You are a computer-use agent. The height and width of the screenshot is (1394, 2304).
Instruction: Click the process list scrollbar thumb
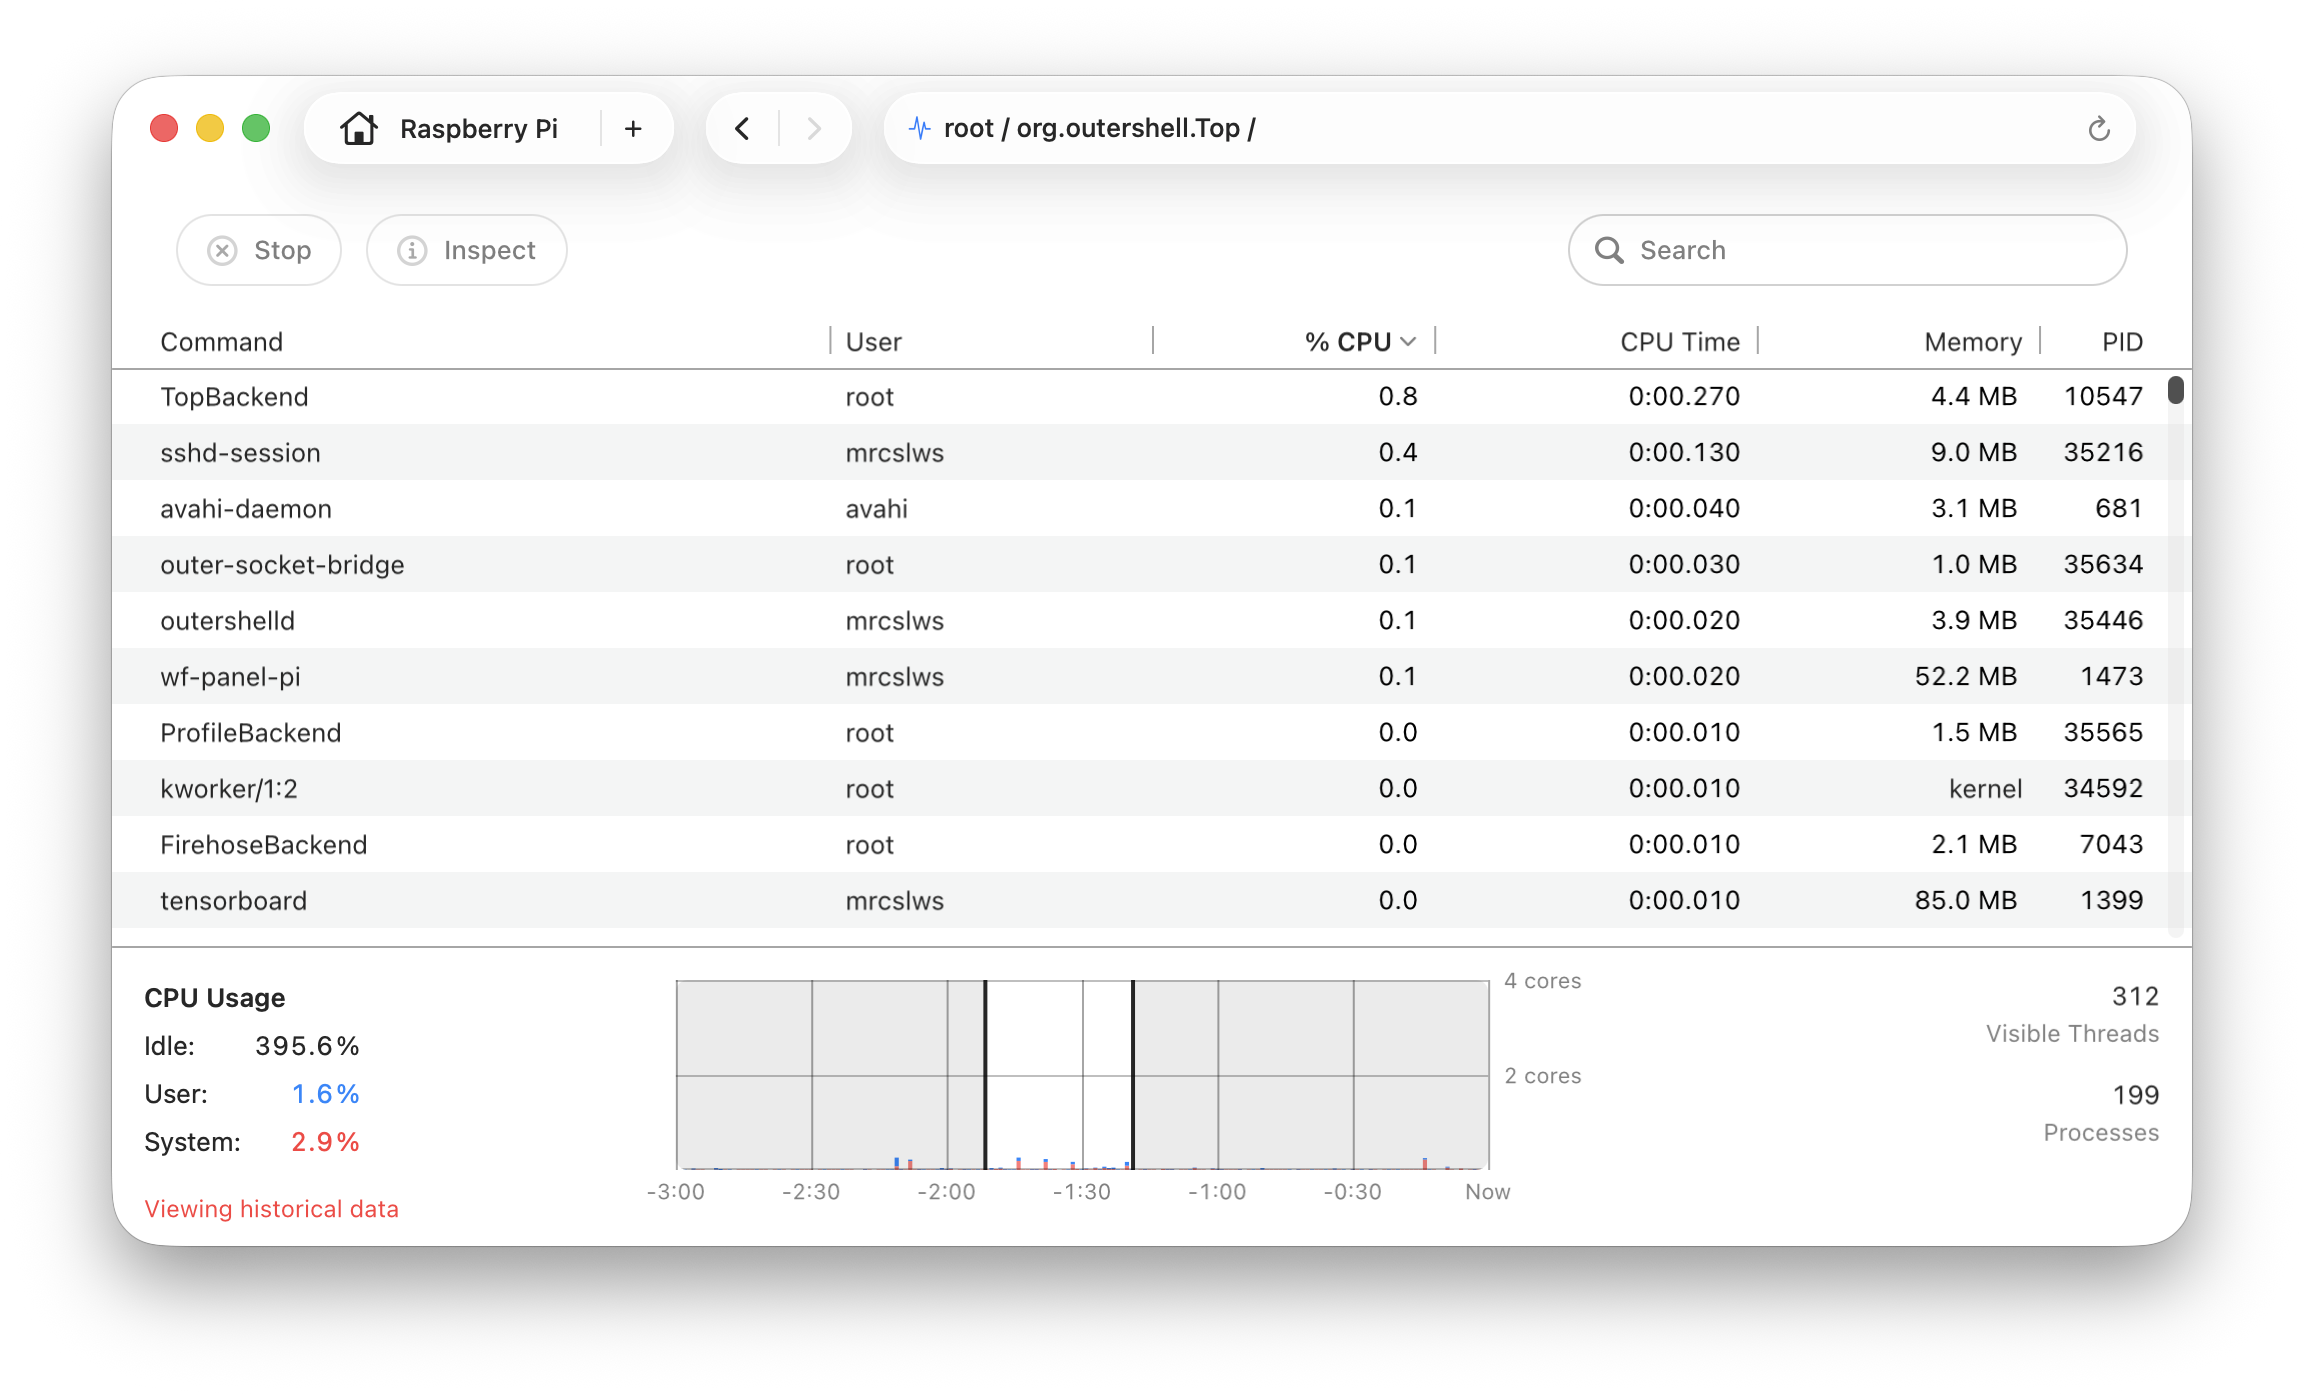click(2176, 390)
